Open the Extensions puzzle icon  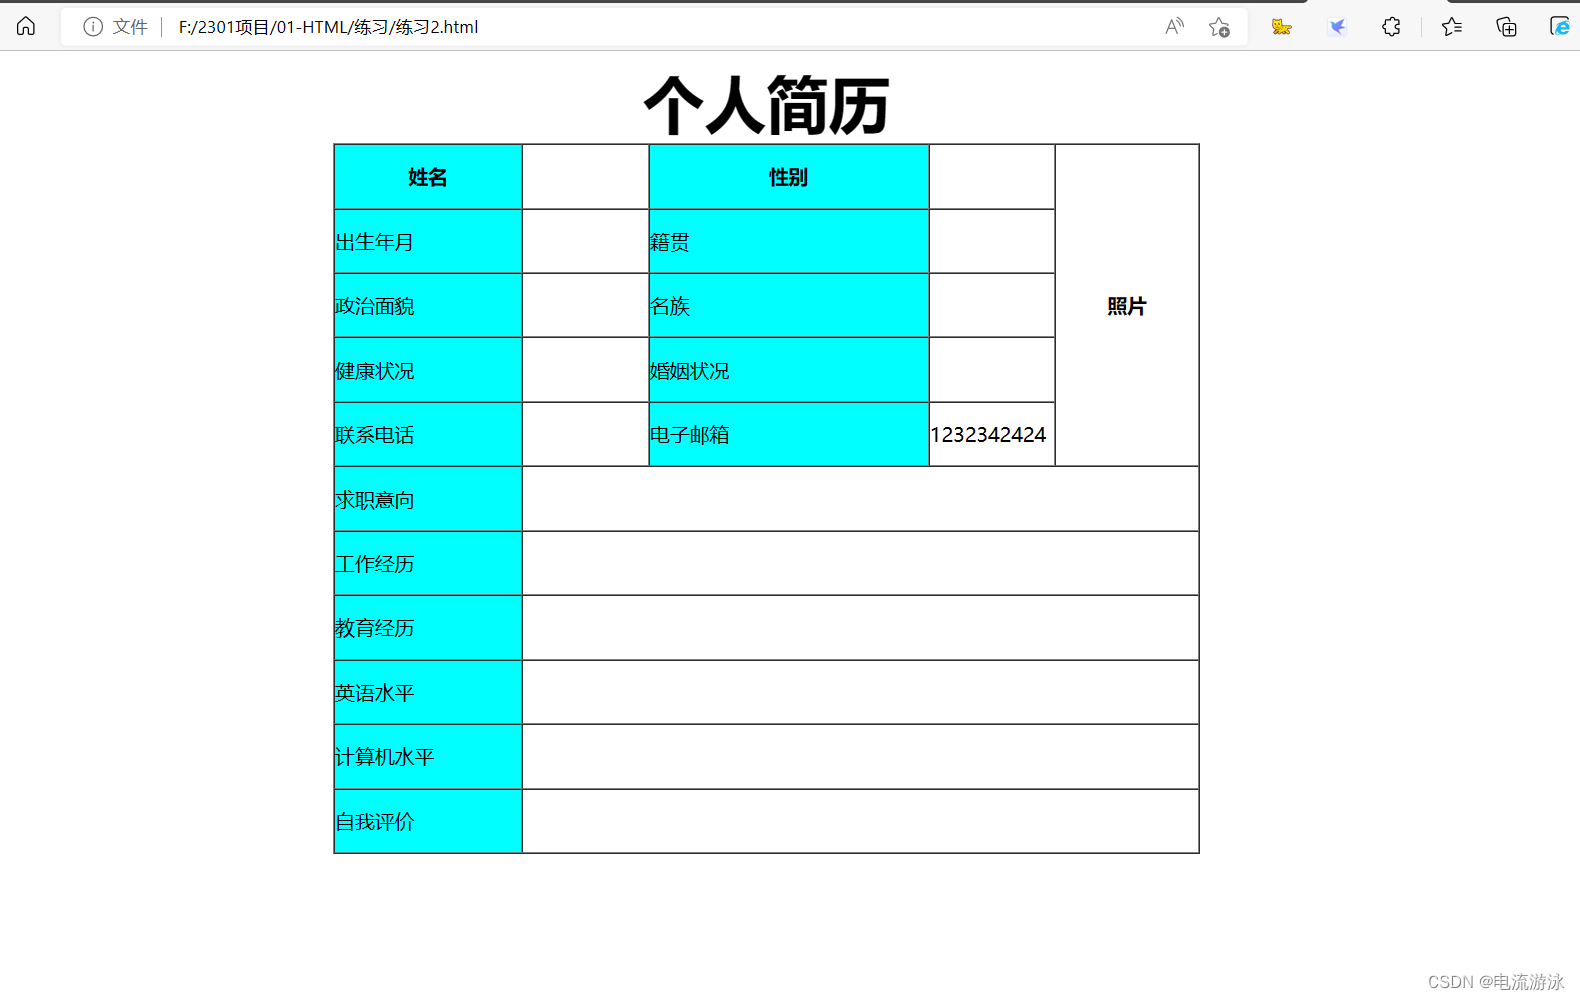point(1391,27)
